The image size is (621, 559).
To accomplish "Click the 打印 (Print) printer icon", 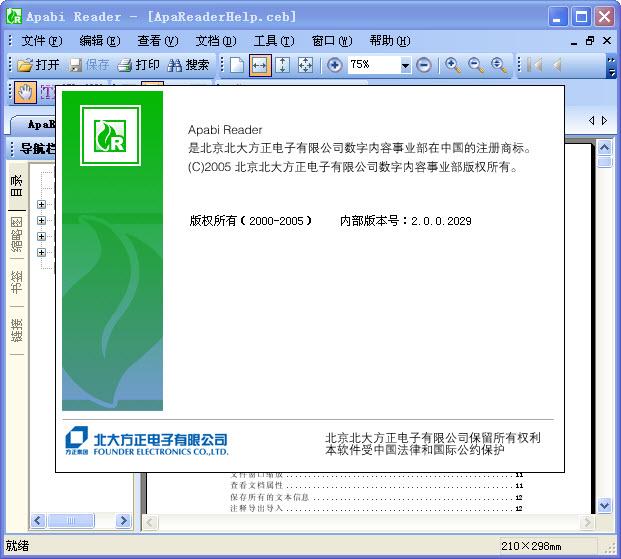I will [x=125, y=65].
